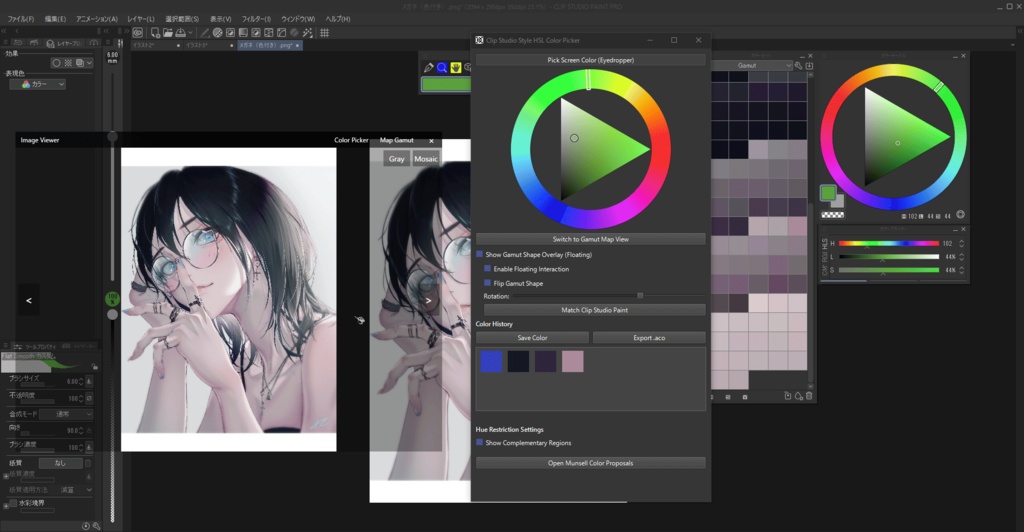Image resolution: width=1024 pixels, height=532 pixels.
Task: Toggle the 水彩境界 checkbox
Action: [13, 503]
